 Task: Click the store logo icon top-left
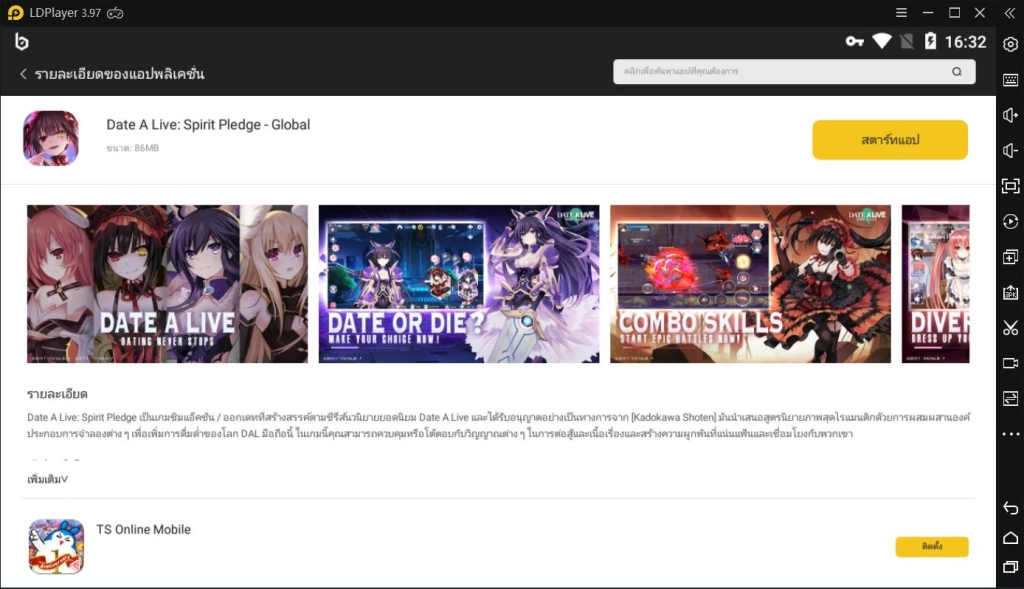coord(22,42)
